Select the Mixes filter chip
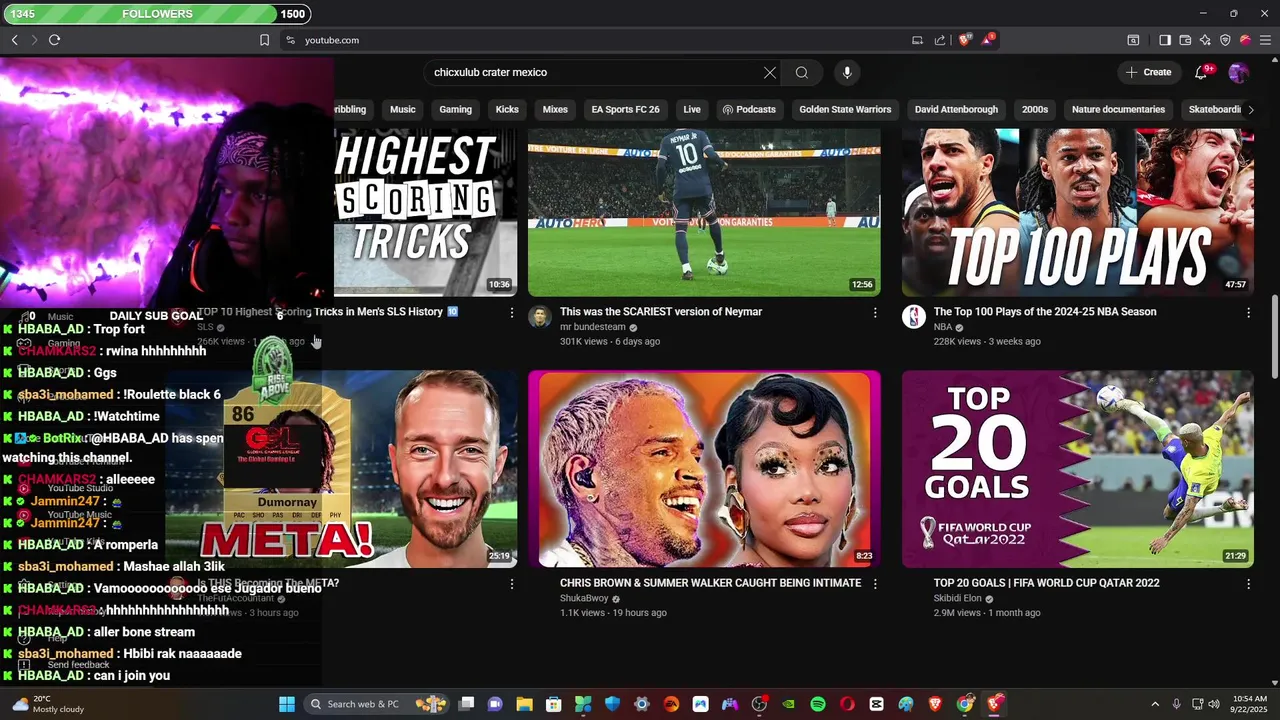Viewport: 1280px width, 720px height. click(555, 109)
